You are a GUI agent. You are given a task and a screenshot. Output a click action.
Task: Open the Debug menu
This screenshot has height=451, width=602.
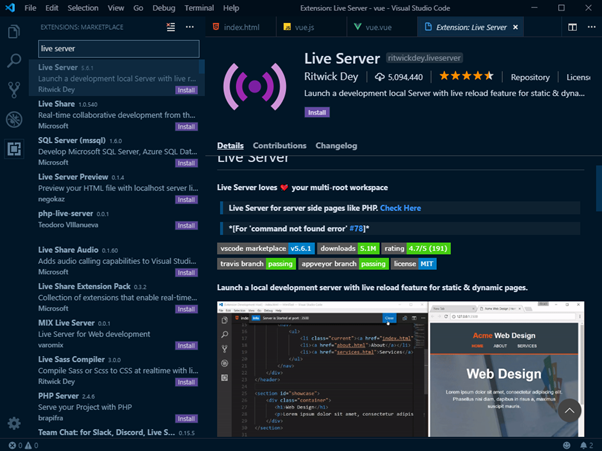pyautogui.click(x=164, y=8)
